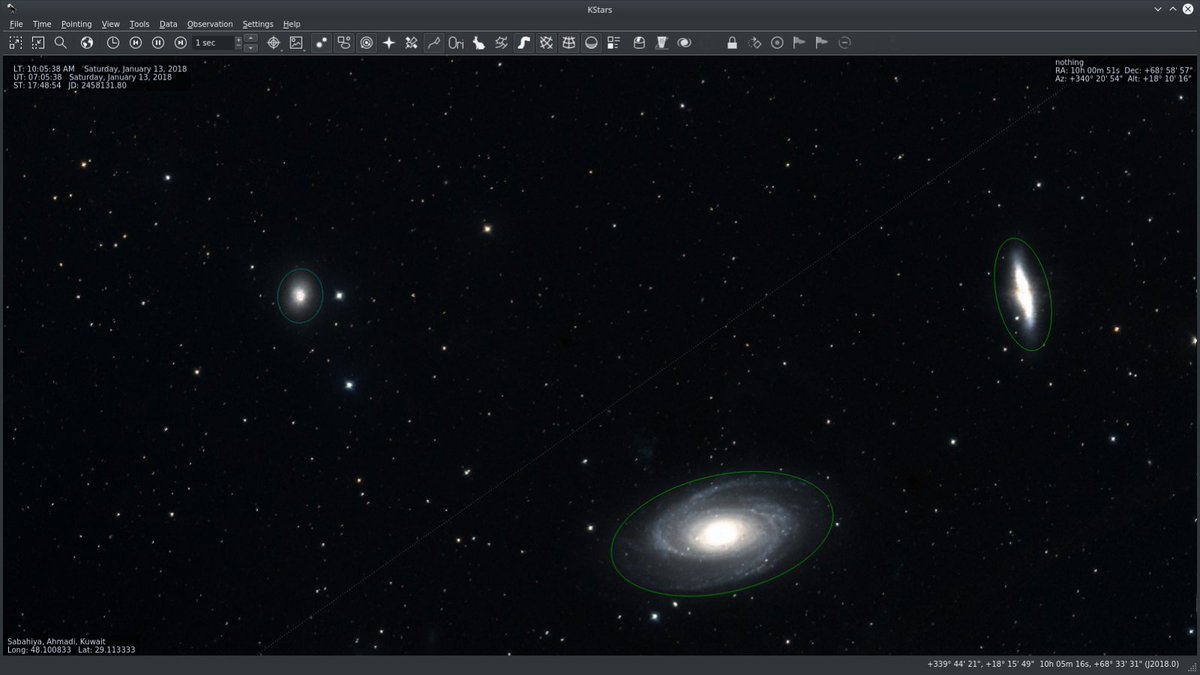
Task: Click the Download Extra Data globe icon
Action: [x=85, y=42]
